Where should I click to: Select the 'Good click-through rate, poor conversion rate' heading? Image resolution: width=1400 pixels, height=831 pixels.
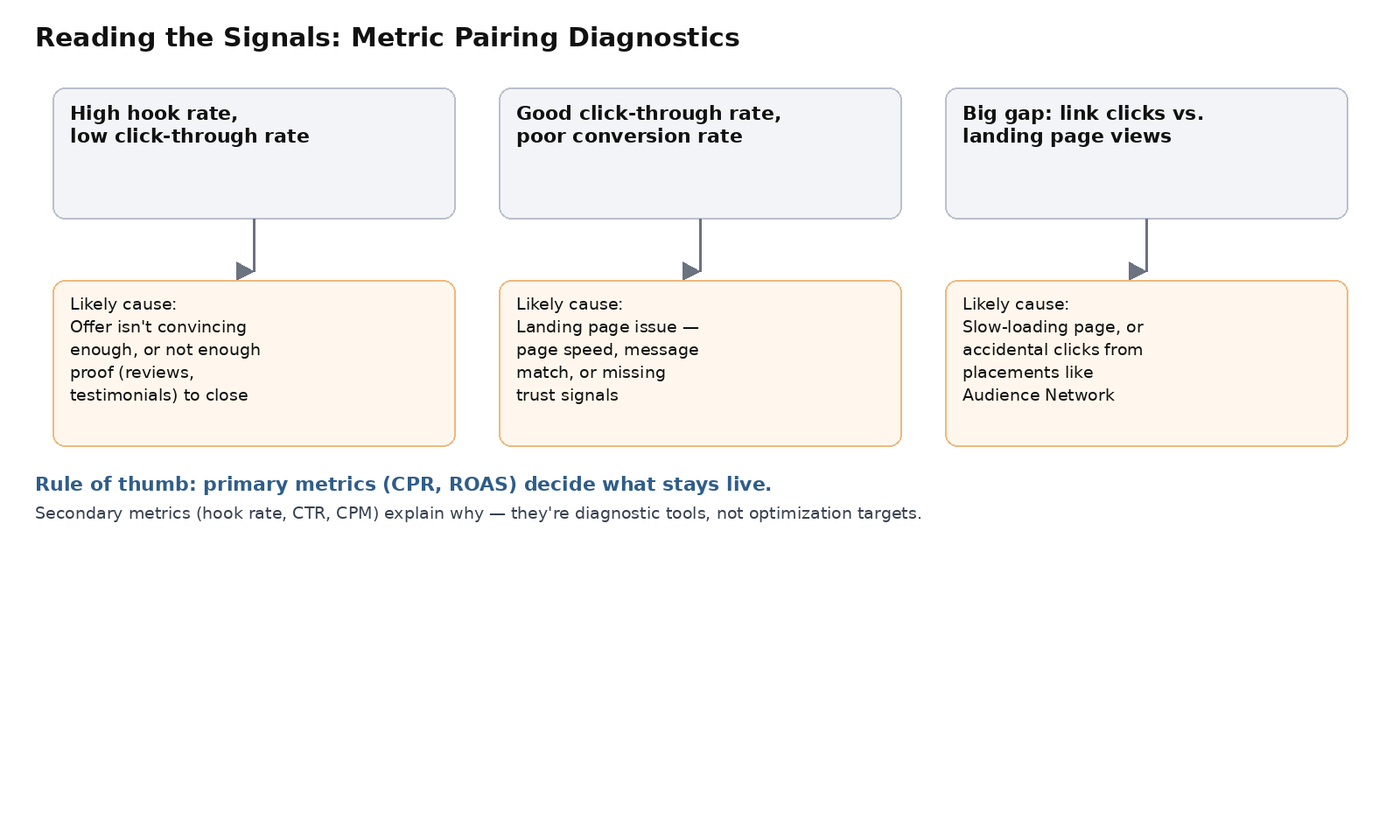click(649, 125)
